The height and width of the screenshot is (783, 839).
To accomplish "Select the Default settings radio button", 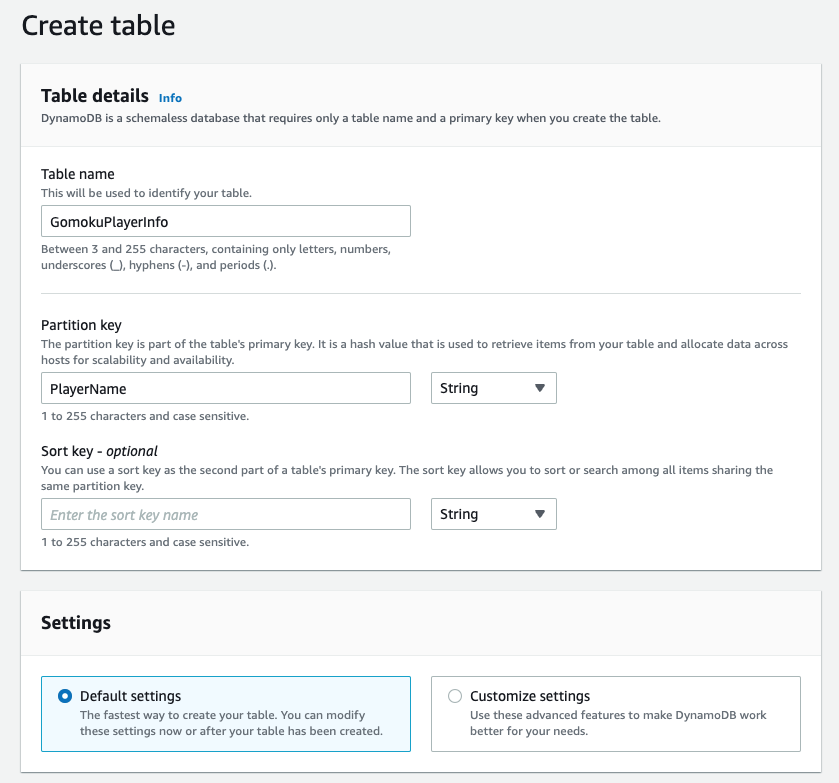I will pyautogui.click(x=65, y=696).
